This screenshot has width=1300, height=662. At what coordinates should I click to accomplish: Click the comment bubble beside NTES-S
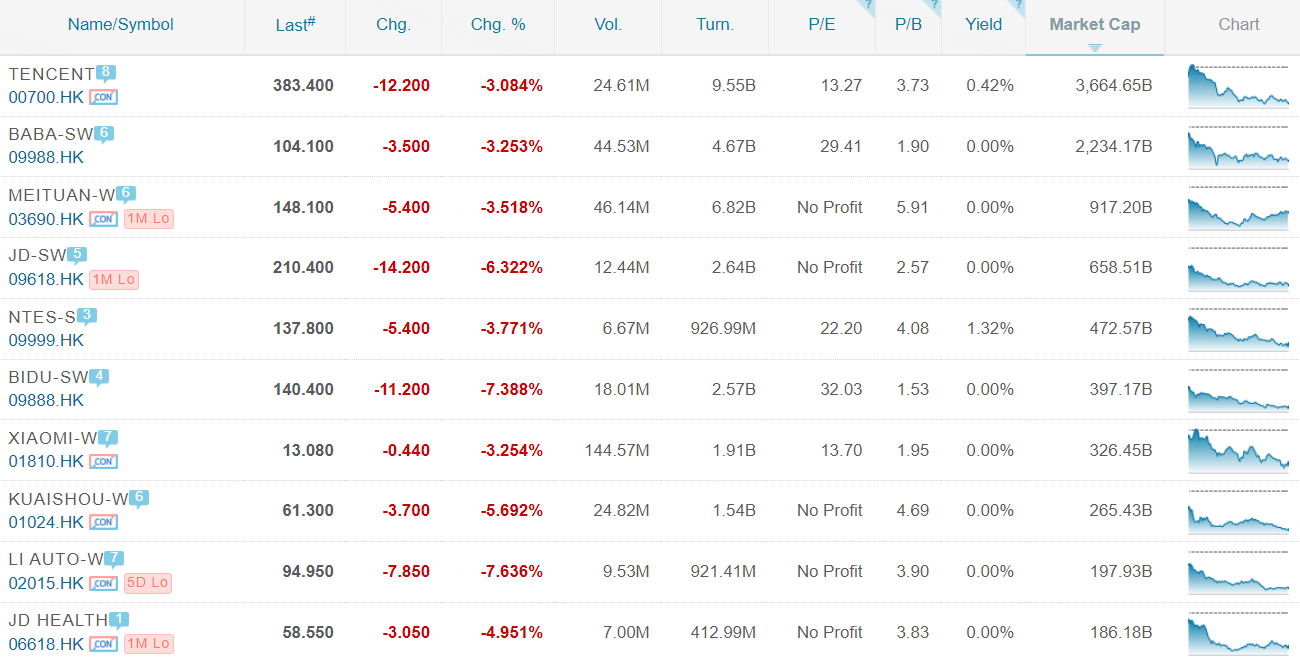[x=87, y=316]
